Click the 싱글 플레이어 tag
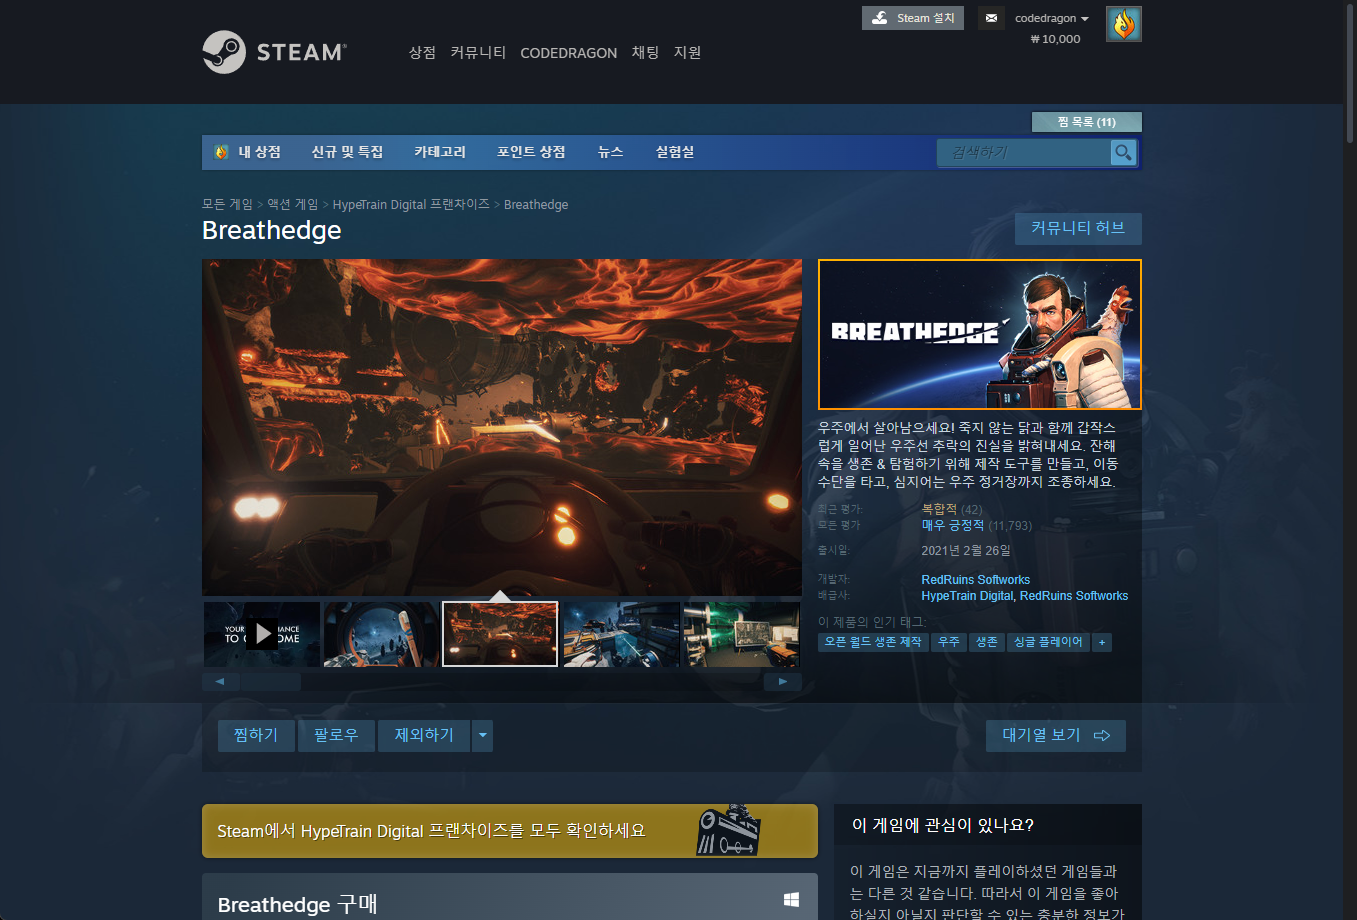1357x920 pixels. click(x=1048, y=642)
